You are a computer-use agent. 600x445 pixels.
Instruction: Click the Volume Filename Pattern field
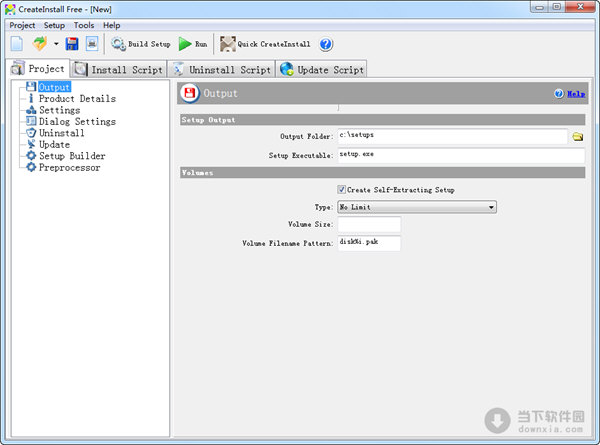[x=369, y=243]
